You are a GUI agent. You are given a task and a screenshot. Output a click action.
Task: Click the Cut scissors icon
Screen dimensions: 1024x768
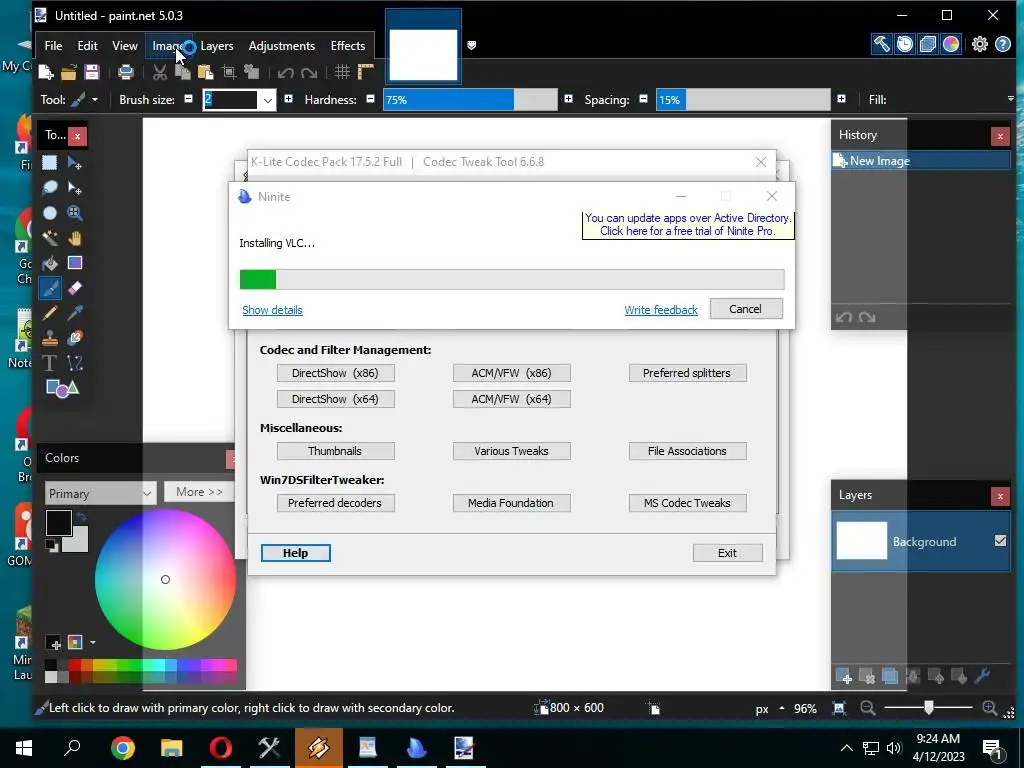[x=159, y=72]
